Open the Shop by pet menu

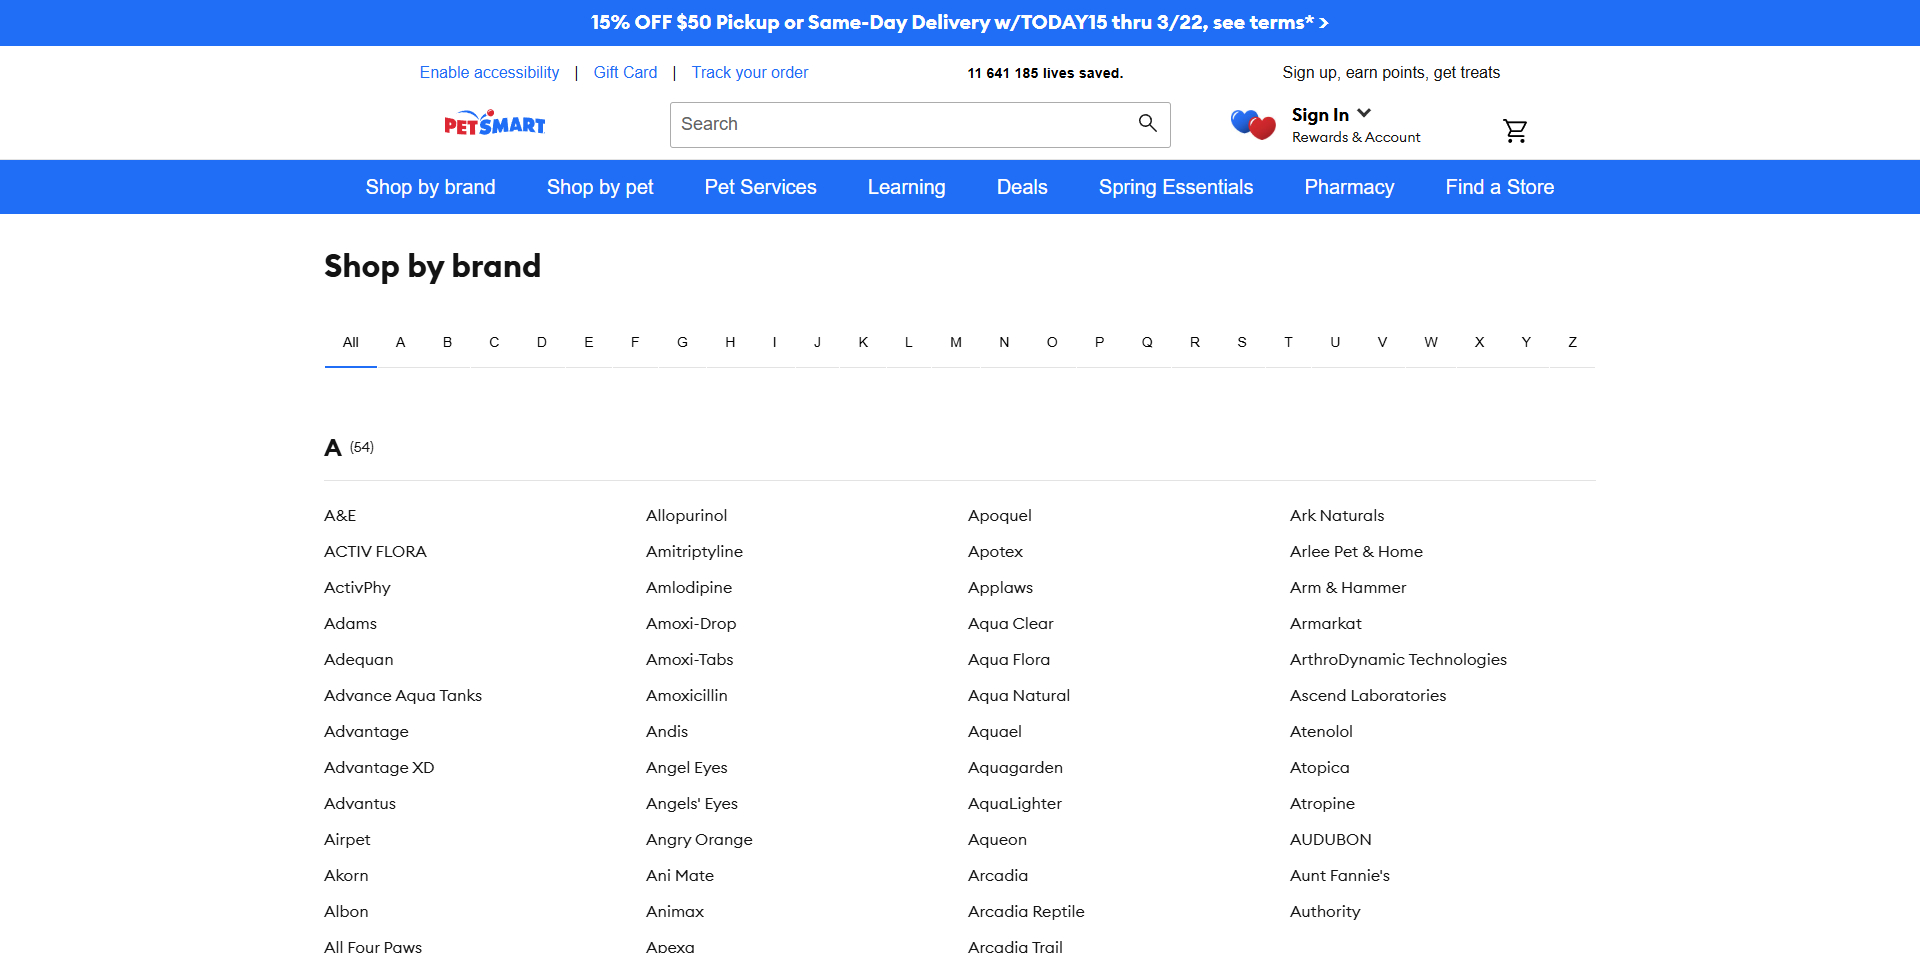(x=599, y=187)
